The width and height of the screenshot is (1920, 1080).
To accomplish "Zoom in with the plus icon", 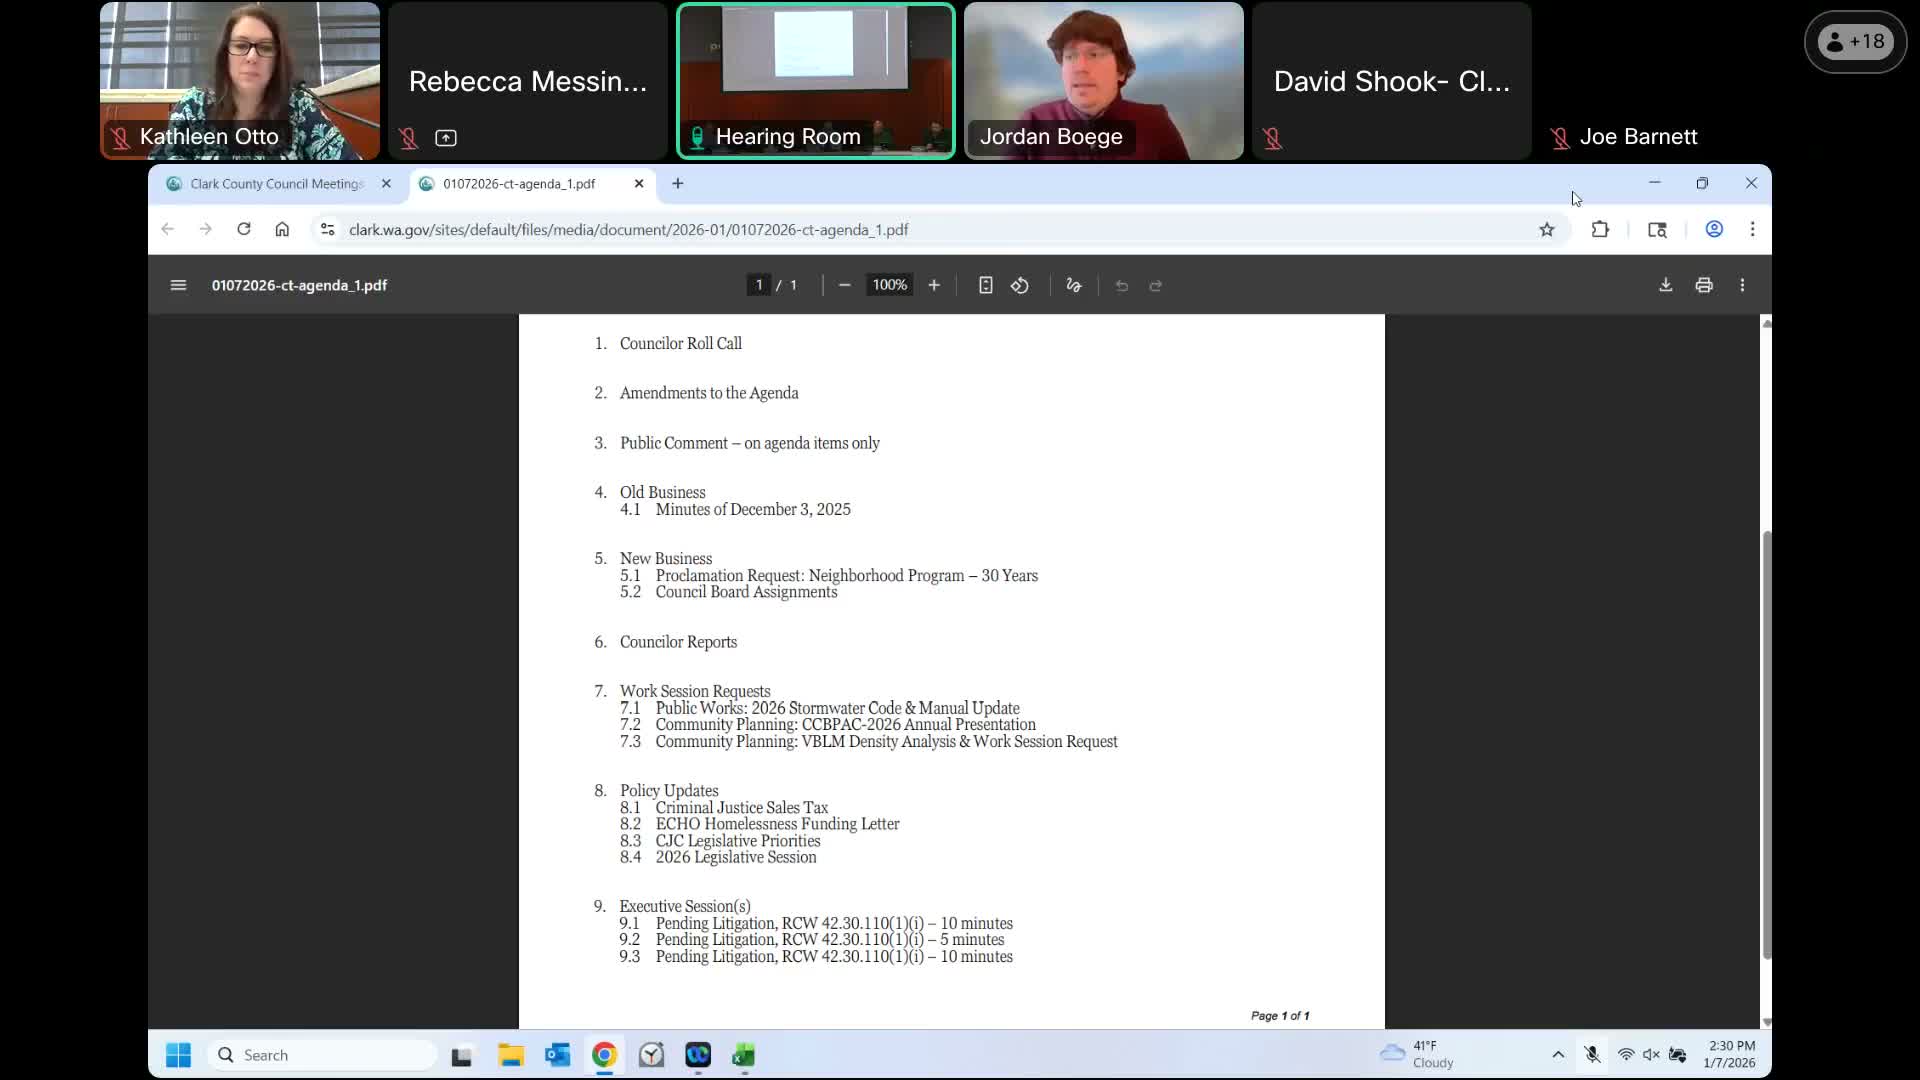I will [934, 285].
